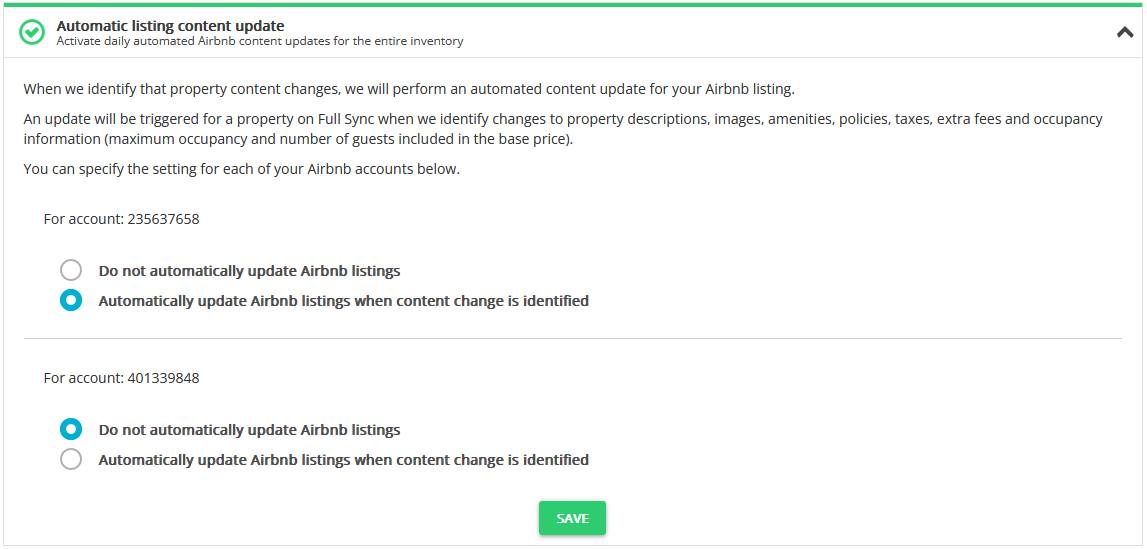This screenshot has height=549, width=1147.
Task: Click the green checkmark status icon
Action: (x=33, y=32)
